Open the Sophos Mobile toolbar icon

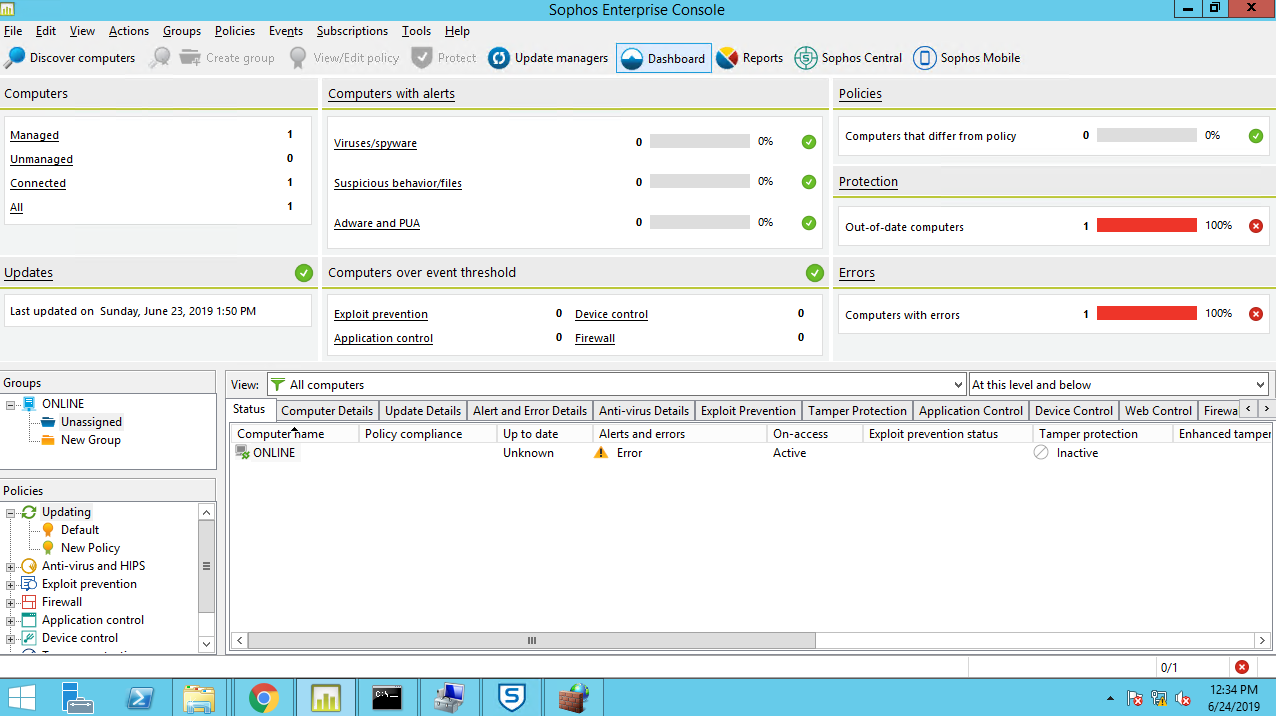925,58
